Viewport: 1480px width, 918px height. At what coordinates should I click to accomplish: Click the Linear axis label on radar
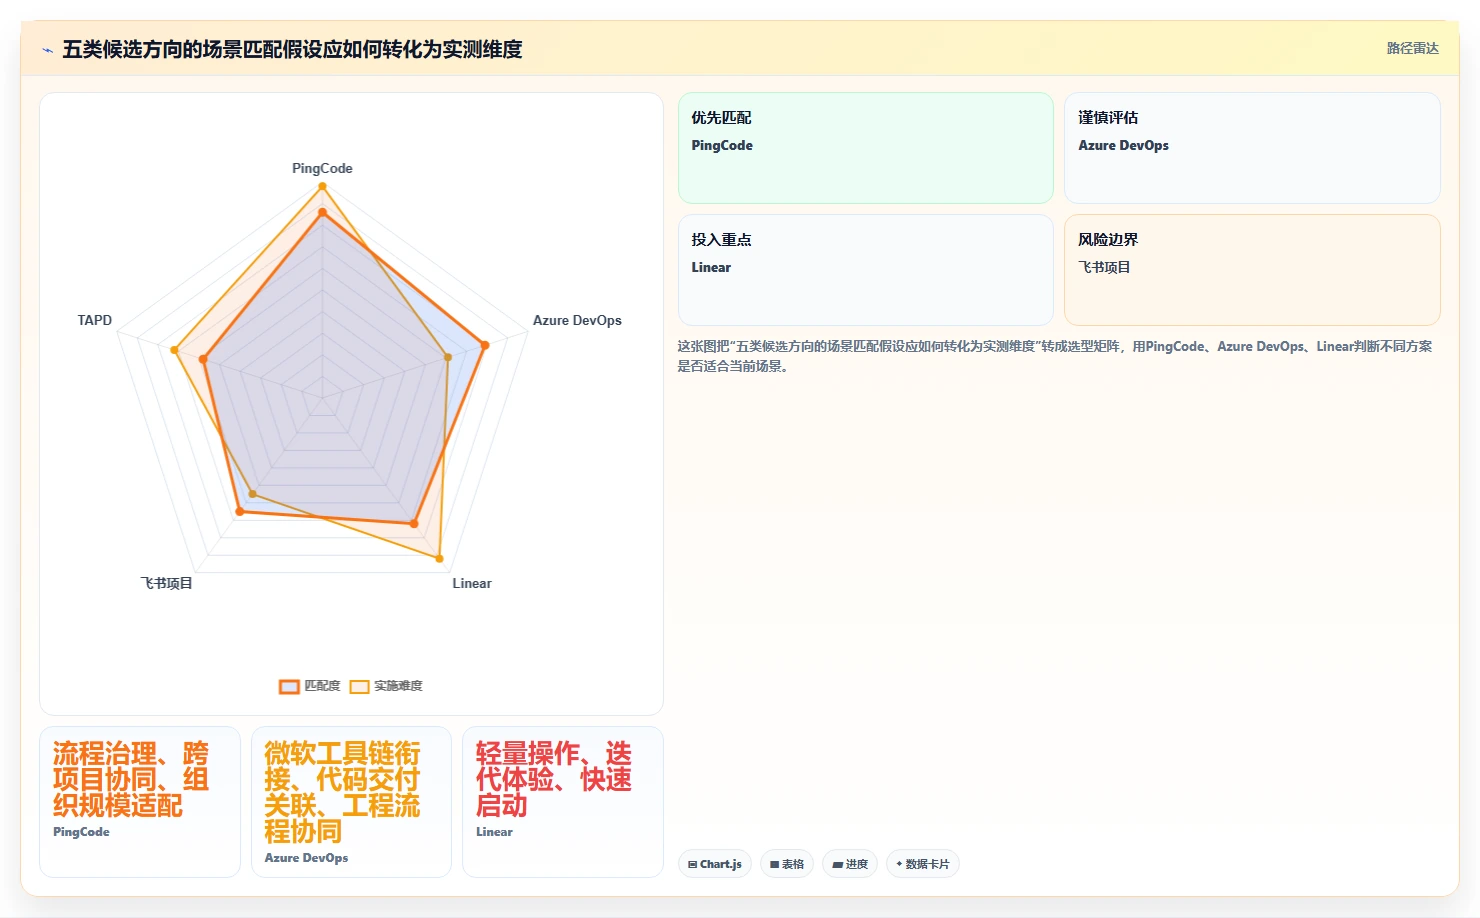[x=472, y=583]
